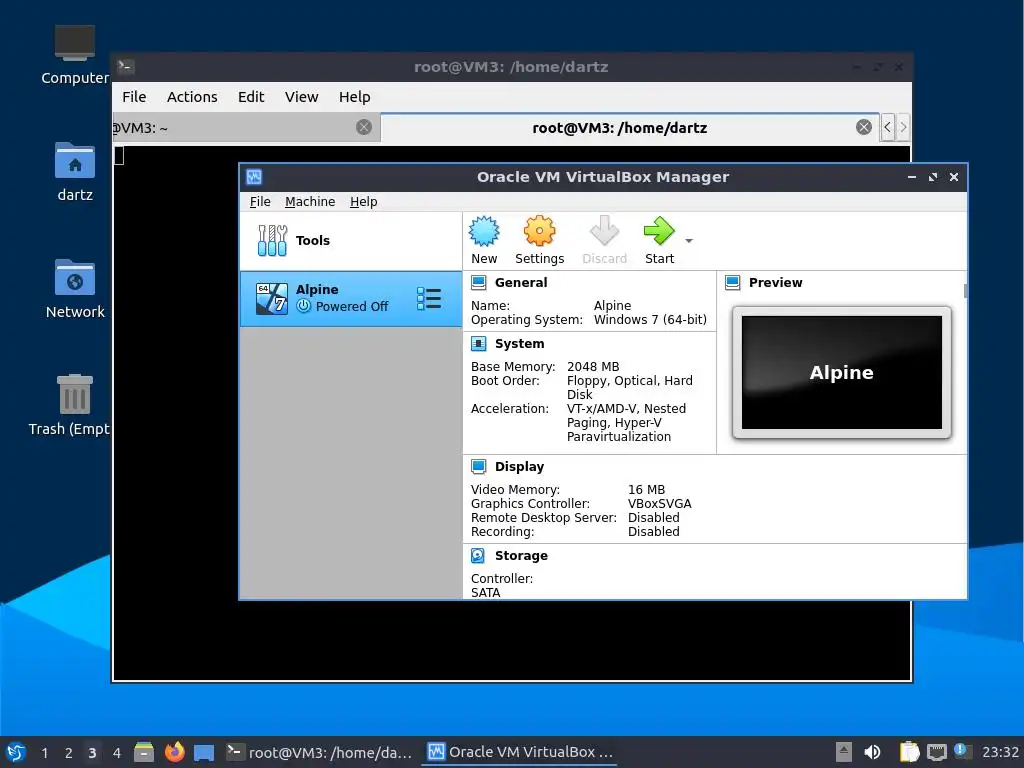Click 'Windows 7 (64-bit)' operating system value

650,320
